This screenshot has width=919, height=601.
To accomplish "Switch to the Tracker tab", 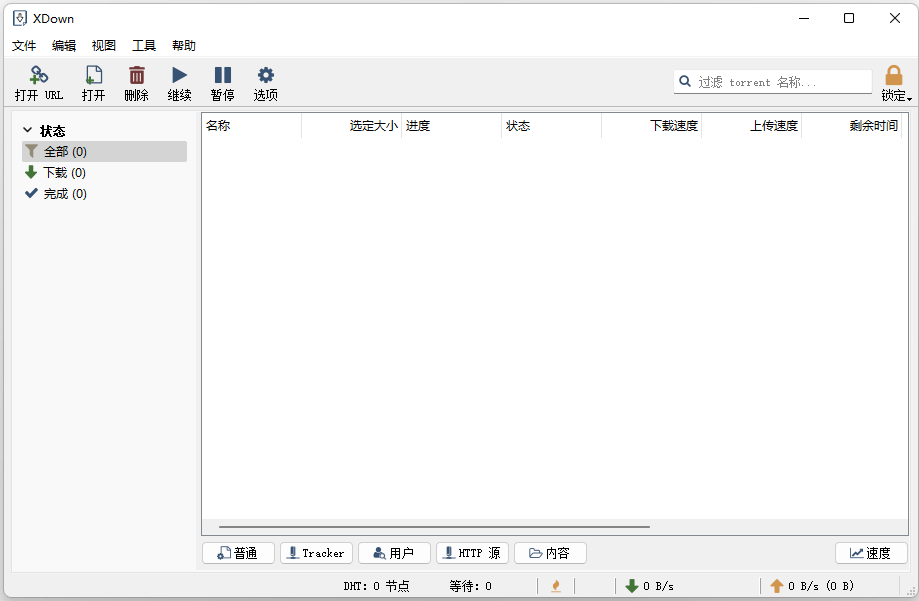I will pos(316,552).
